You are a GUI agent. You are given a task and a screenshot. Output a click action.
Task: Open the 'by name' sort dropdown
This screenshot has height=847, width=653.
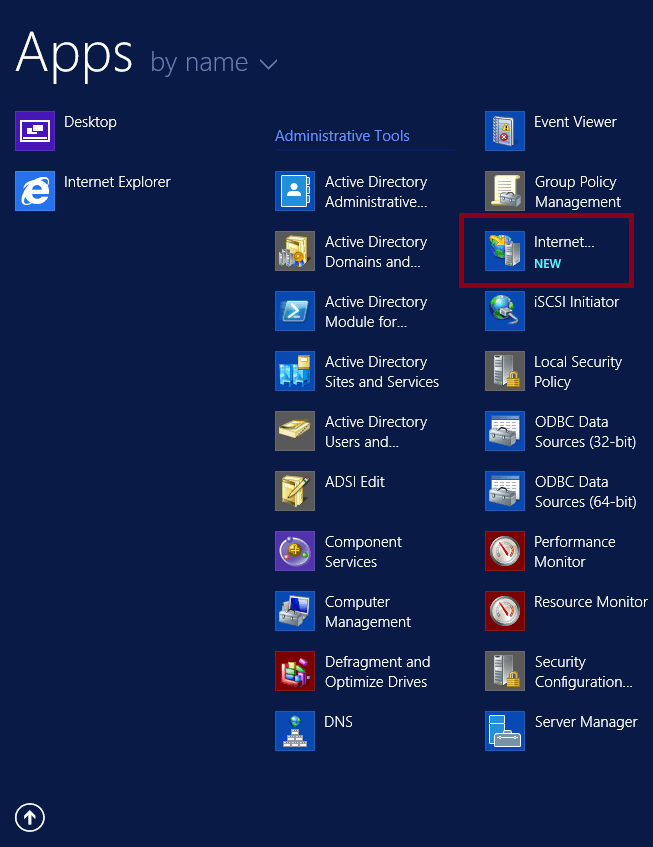[x=214, y=63]
